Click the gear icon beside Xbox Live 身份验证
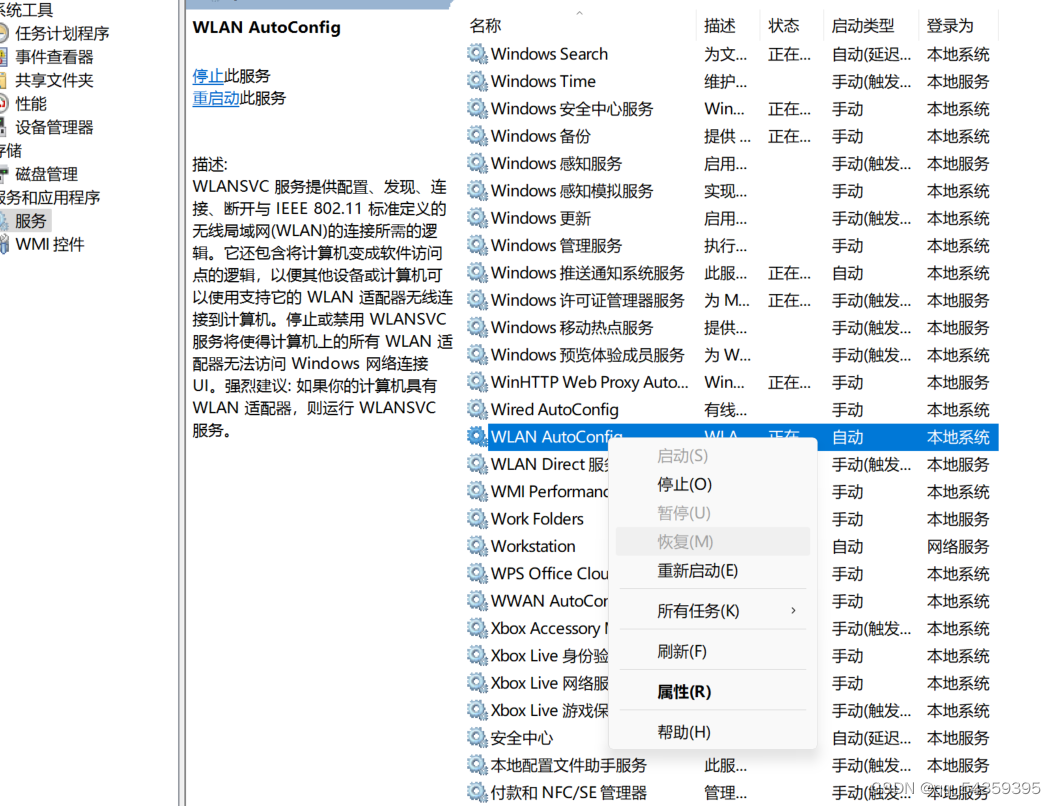 point(477,656)
